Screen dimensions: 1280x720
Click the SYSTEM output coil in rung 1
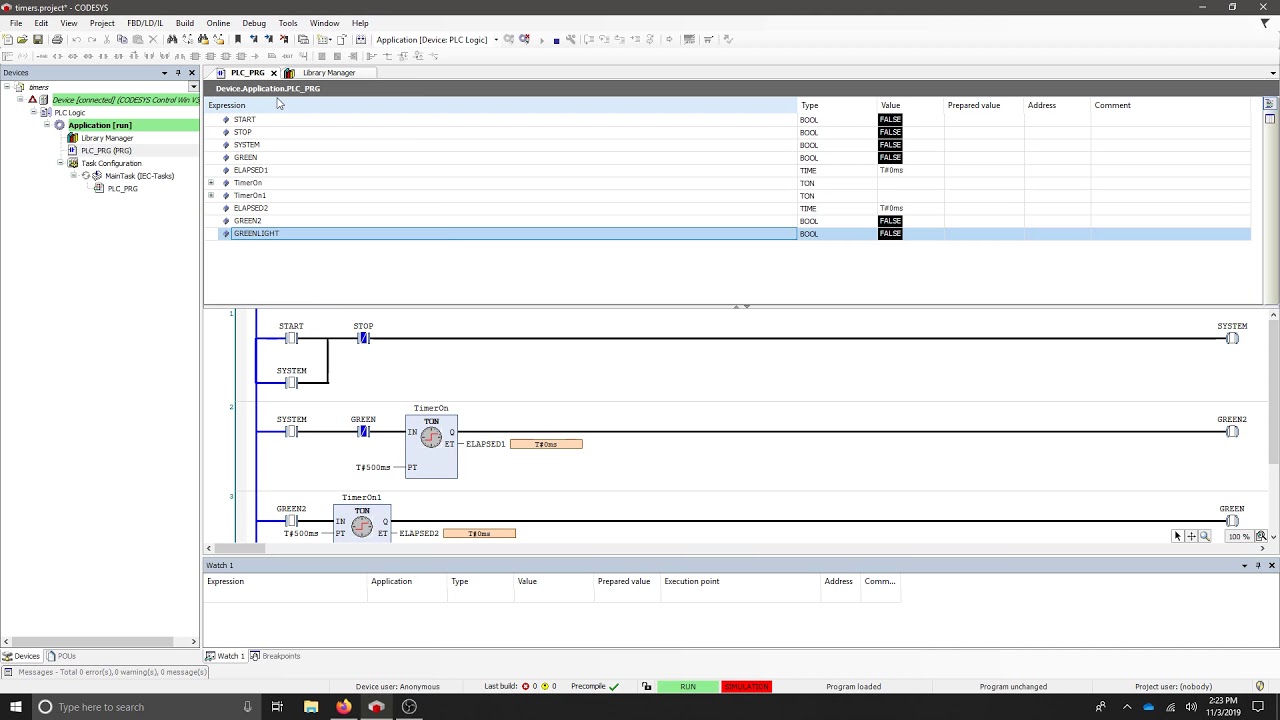click(1232, 338)
